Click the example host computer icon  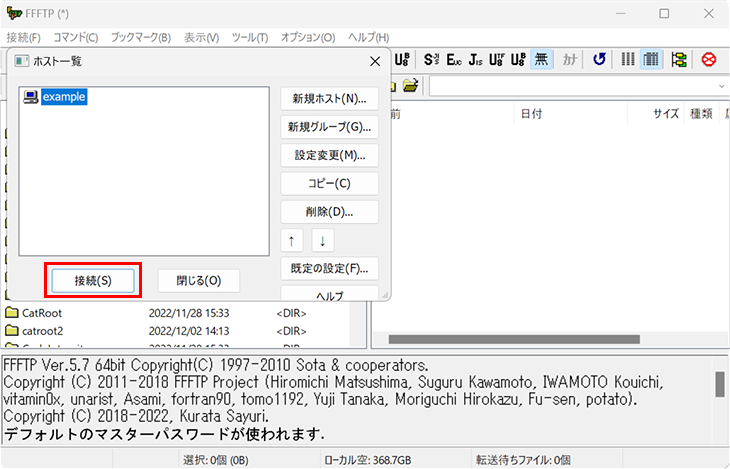click(x=31, y=97)
